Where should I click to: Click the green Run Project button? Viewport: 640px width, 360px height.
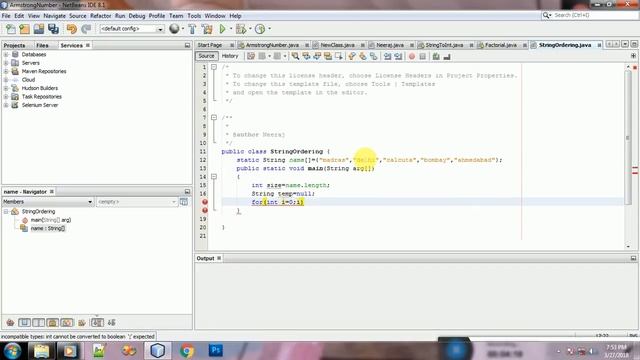point(222,29)
